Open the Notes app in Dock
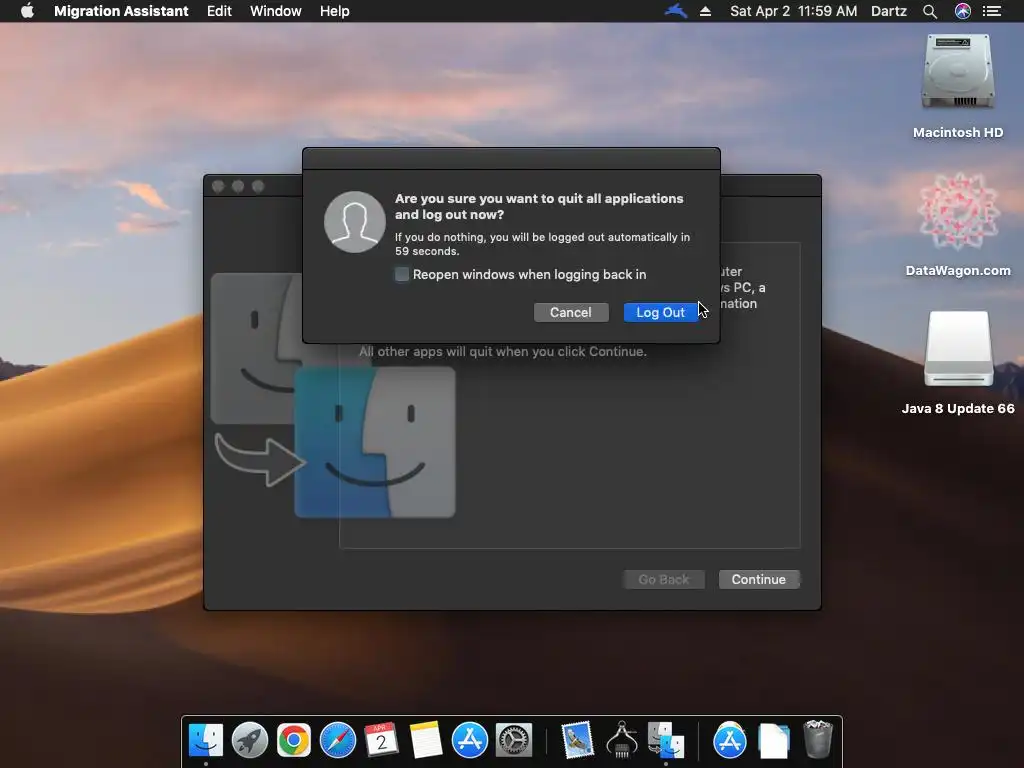Image resolution: width=1024 pixels, height=768 pixels. (426, 740)
